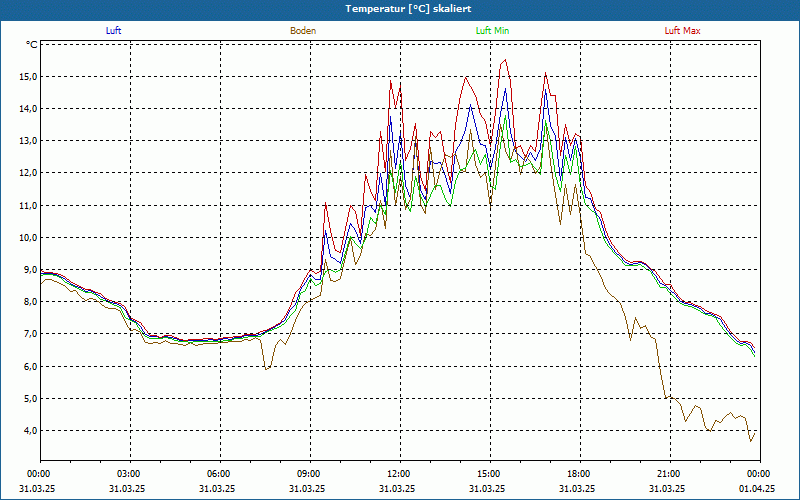This screenshot has height=500, width=800.
Task: Click the 09:00 time axis label
Action: coord(311,474)
